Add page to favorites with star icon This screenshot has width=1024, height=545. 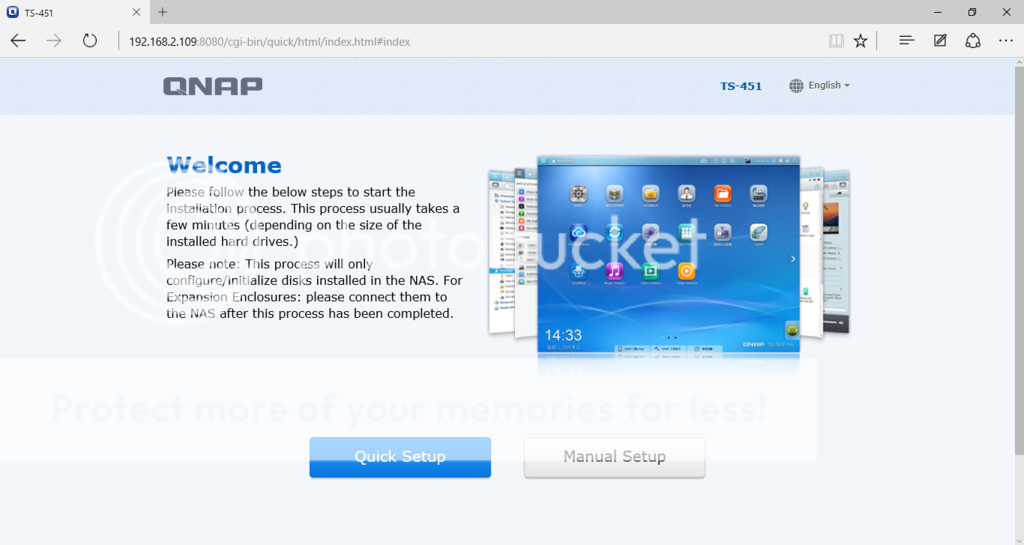[860, 41]
